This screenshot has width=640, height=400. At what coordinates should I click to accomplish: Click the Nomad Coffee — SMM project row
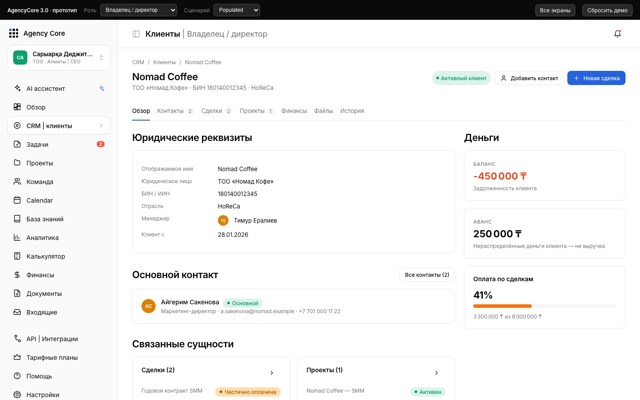[376, 391]
